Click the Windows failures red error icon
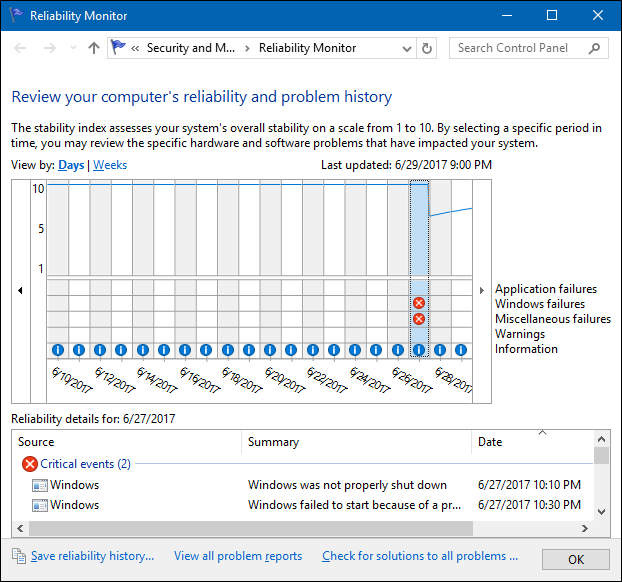The image size is (622, 582). [419, 303]
